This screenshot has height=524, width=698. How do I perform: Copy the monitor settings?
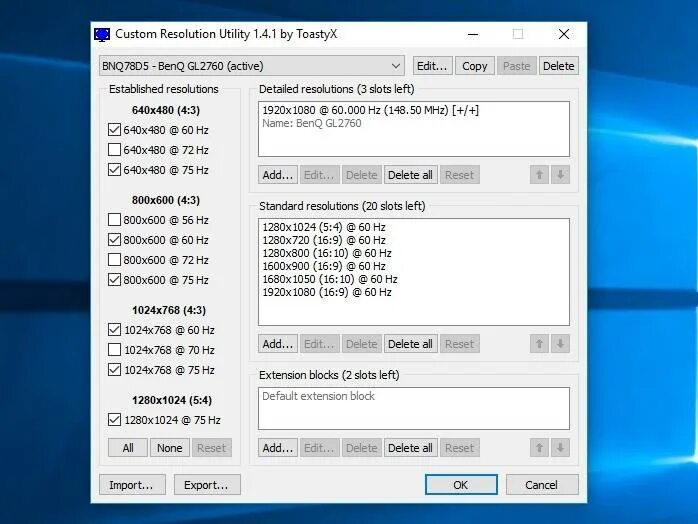pos(475,66)
